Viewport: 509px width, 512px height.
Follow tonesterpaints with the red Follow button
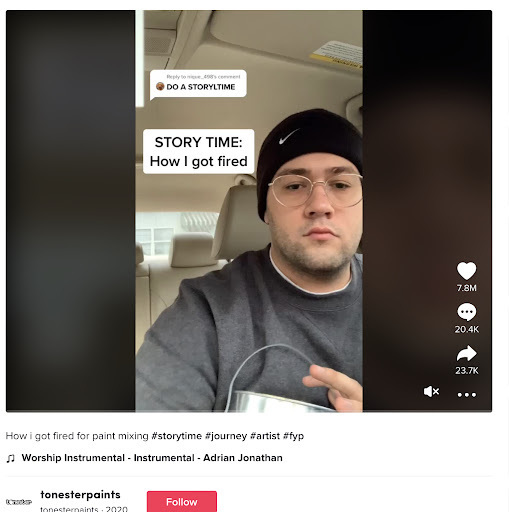[182, 501]
